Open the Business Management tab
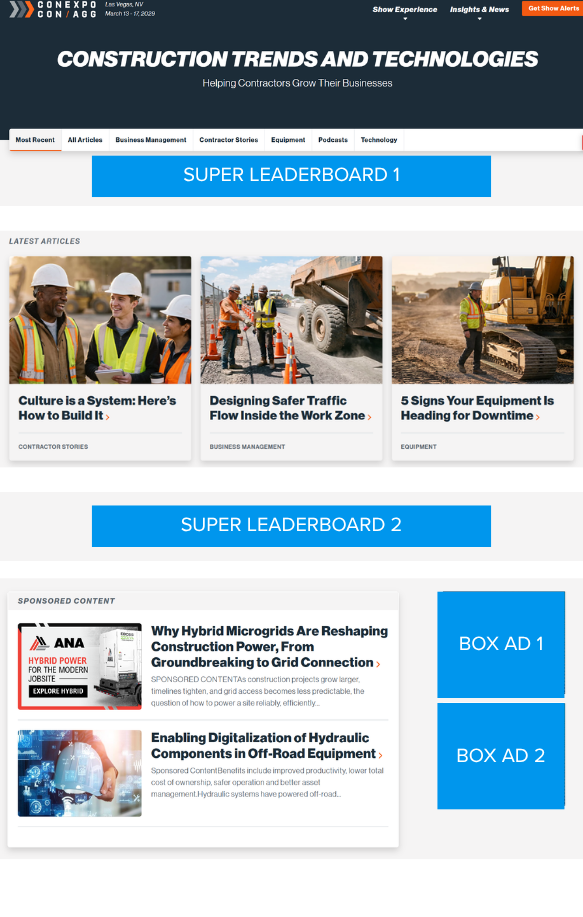 (x=151, y=140)
